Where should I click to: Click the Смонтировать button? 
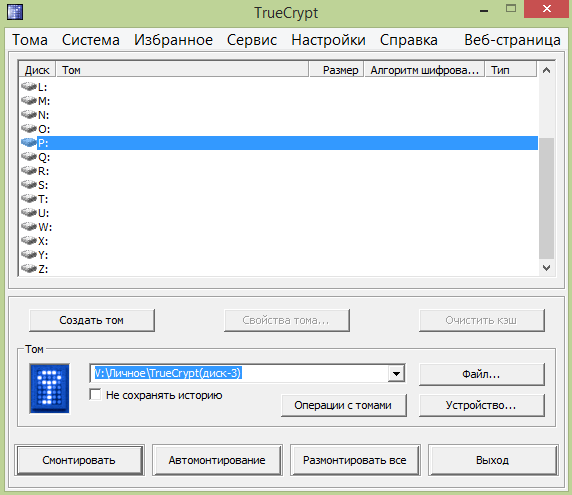pos(79,460)
